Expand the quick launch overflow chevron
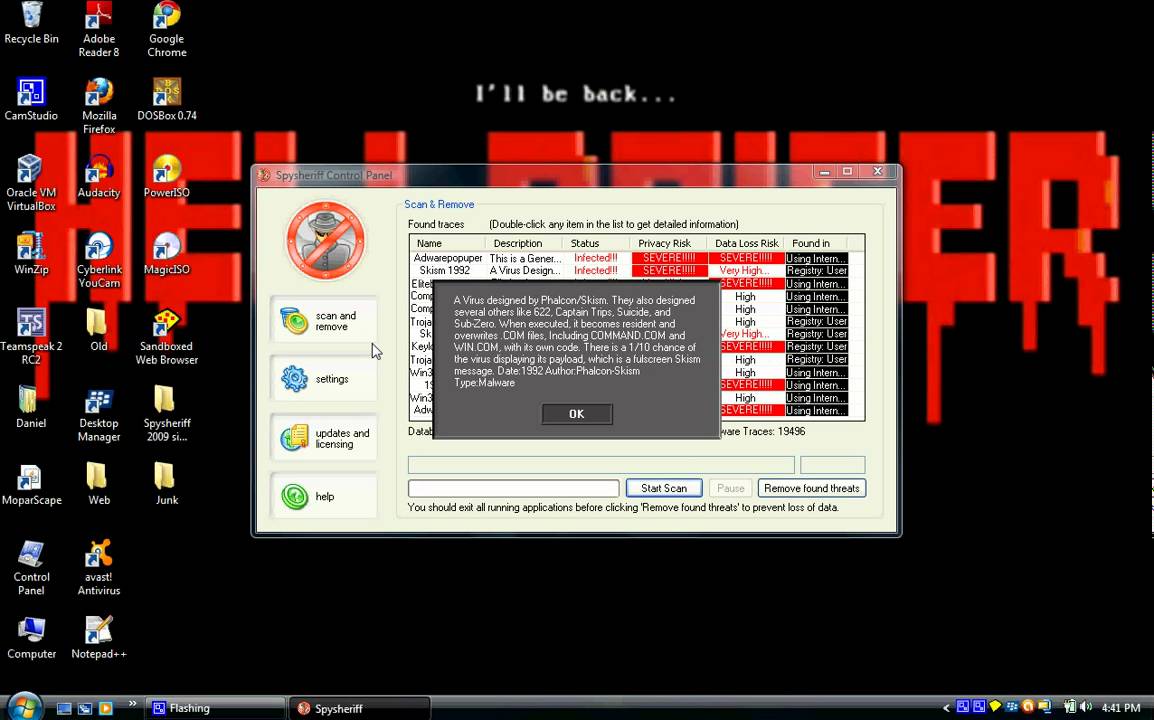The image size is (1154, 720). (132, 704)
